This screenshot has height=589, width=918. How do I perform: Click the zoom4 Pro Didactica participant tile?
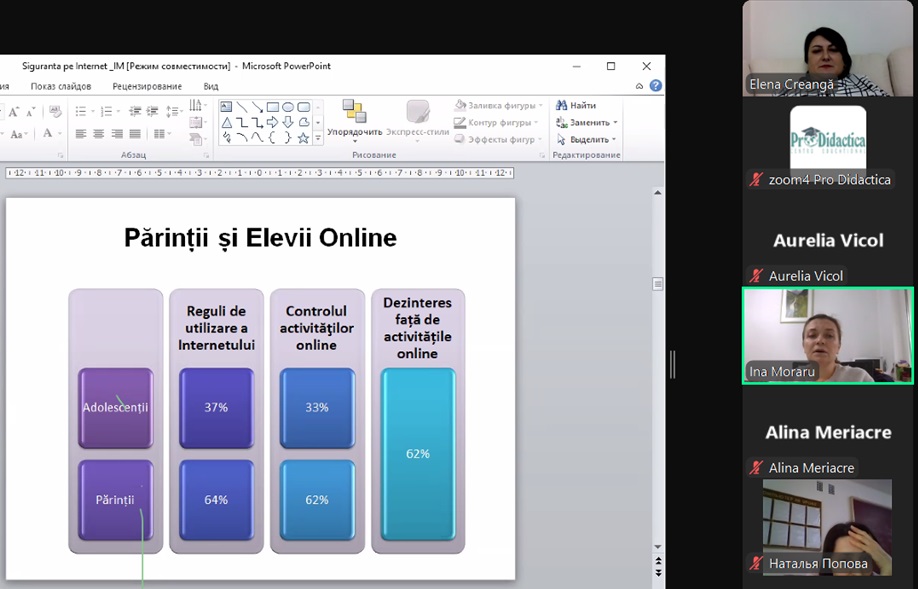[x=828, y=145]
